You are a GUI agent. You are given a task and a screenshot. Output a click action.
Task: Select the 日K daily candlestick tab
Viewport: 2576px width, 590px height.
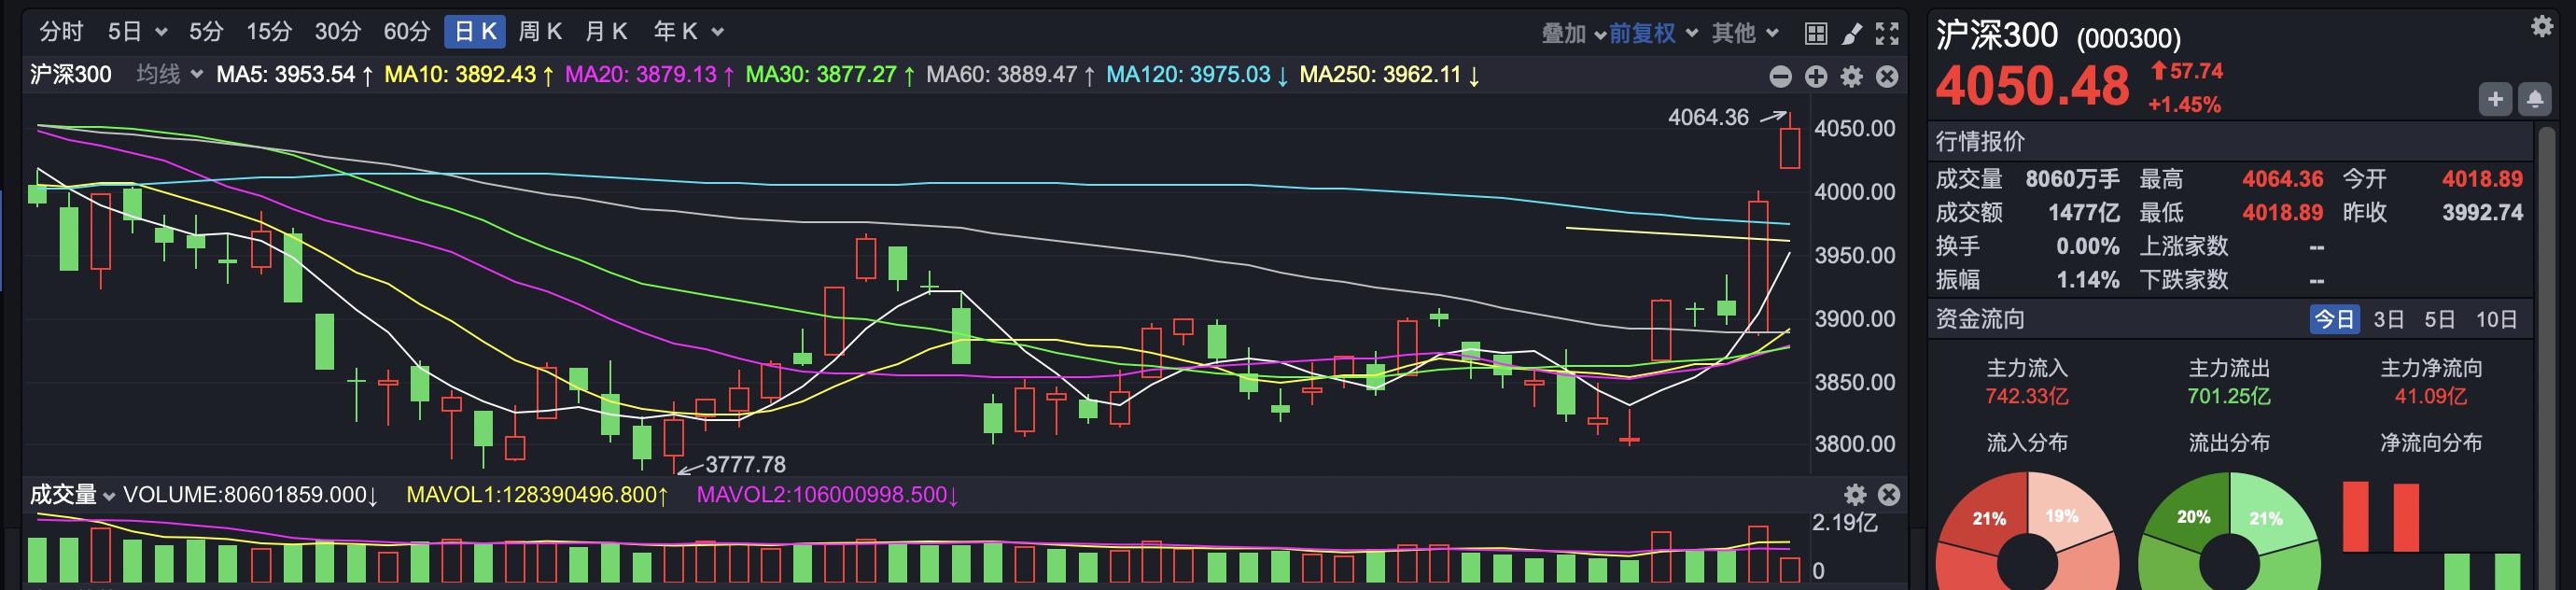pos(475,32)
